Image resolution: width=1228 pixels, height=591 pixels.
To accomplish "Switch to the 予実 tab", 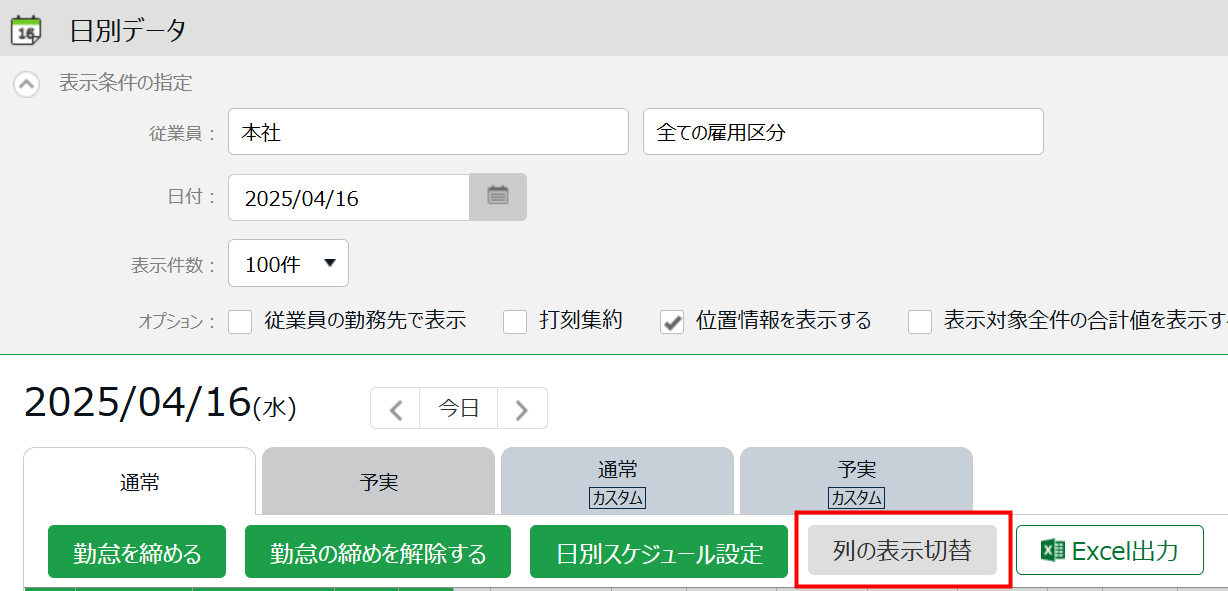I will point(379,482).
